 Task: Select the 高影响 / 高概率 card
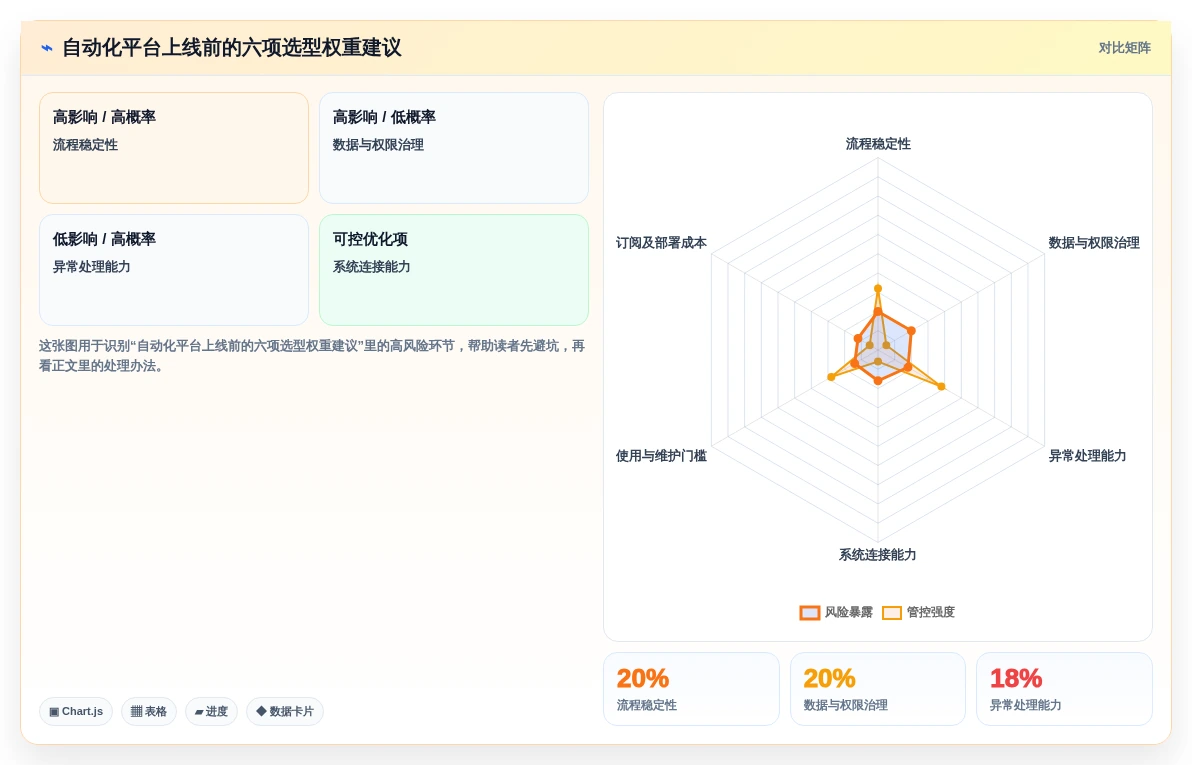tap(174, 148)
